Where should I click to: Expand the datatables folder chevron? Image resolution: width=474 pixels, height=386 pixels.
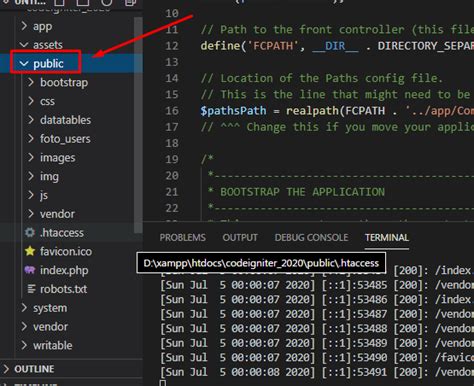click(31, 119)
